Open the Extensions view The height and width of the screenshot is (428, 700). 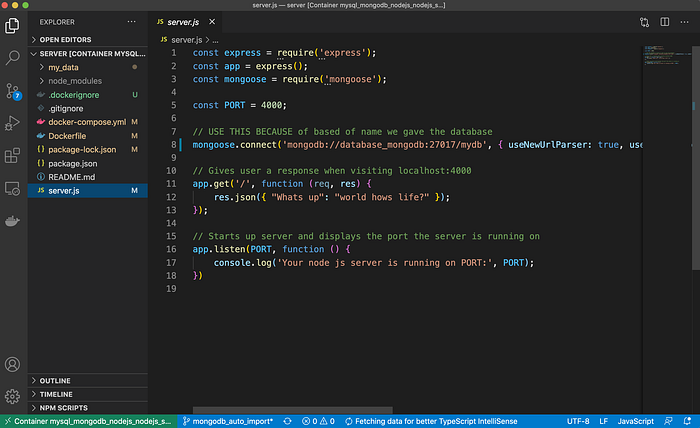pos(13,155)
